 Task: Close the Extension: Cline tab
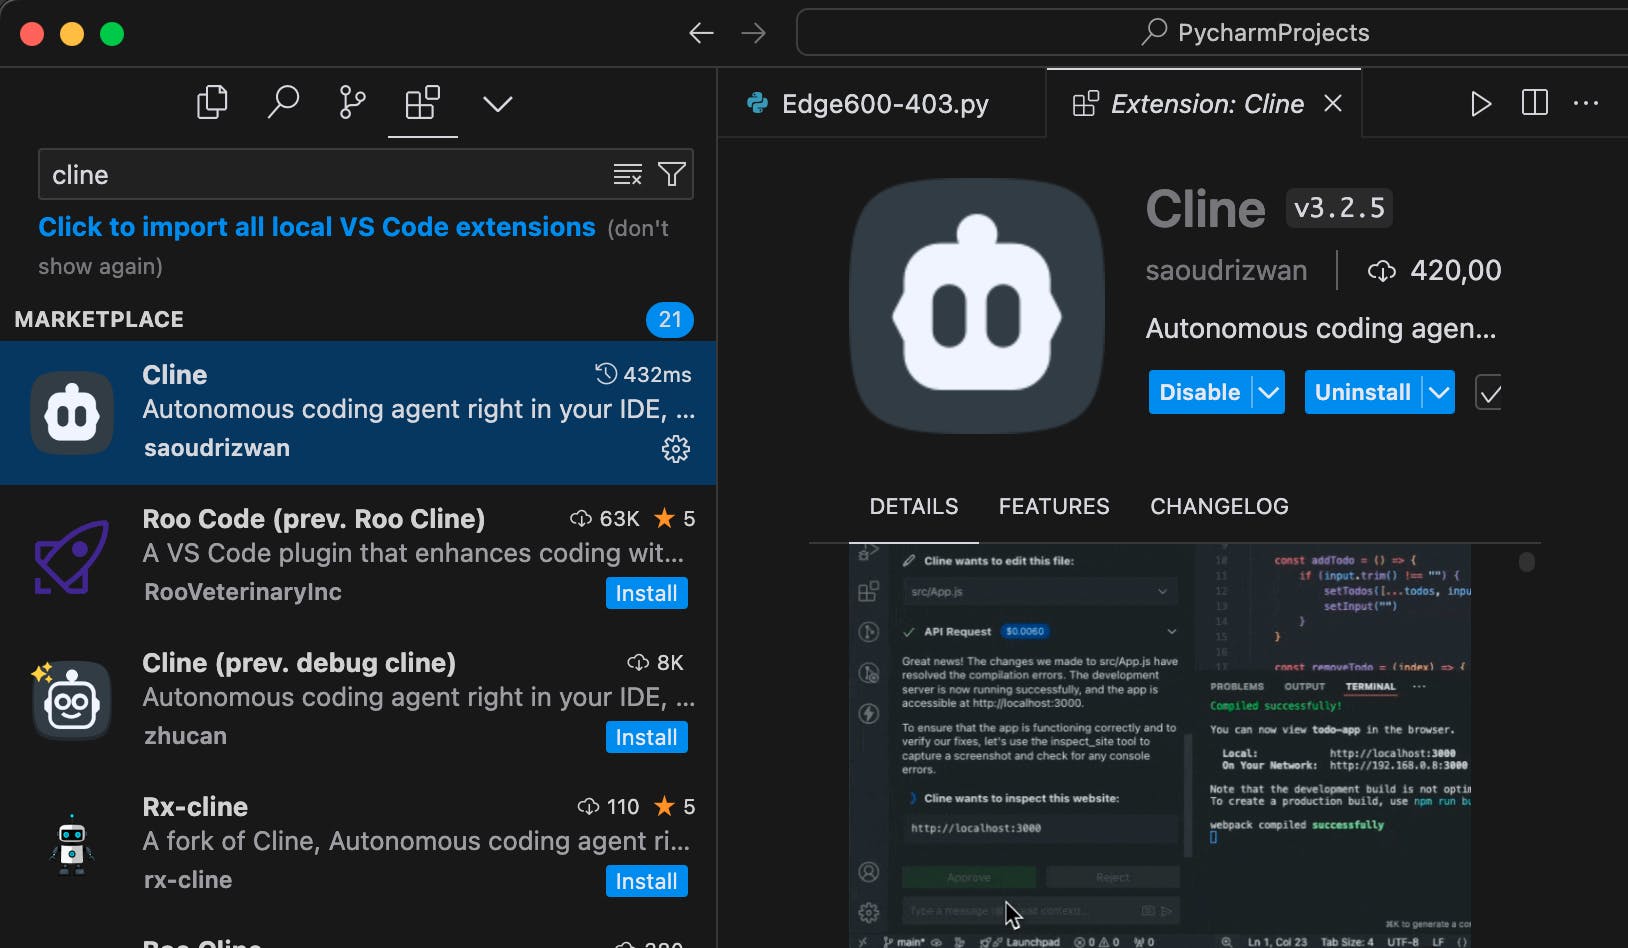click(x=1333, y=103)
